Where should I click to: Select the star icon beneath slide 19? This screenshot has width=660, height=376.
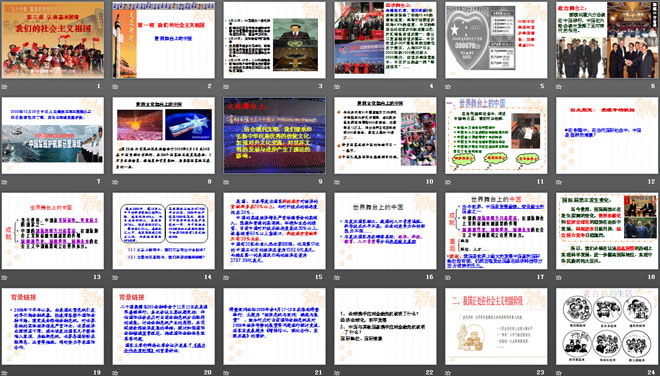tap(4, 373)
